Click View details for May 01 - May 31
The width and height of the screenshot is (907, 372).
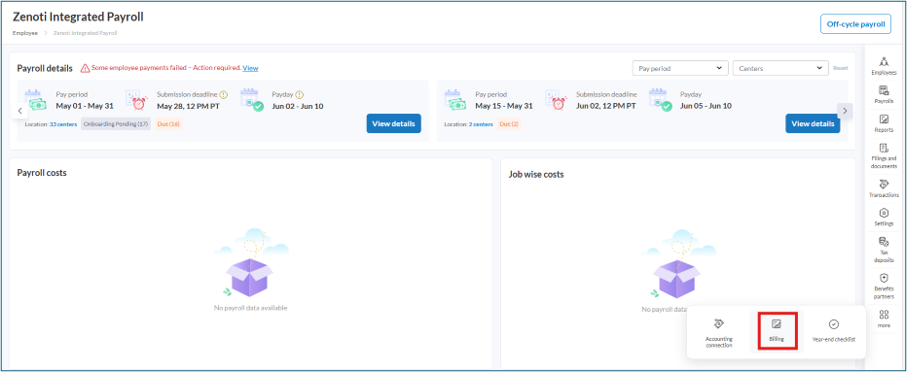point(394,124)
